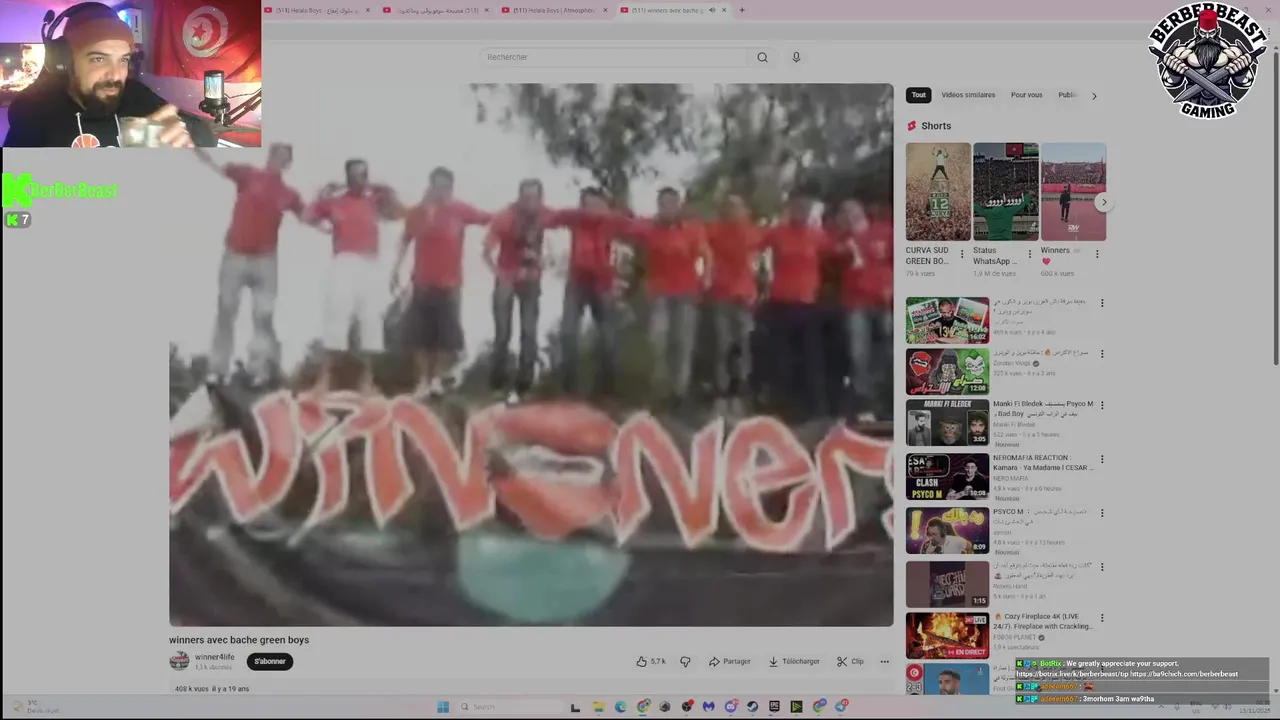This screenshot has height=720, width=1280.
Task: Click video title winners avec bache green boys
Action: [239, 640]
